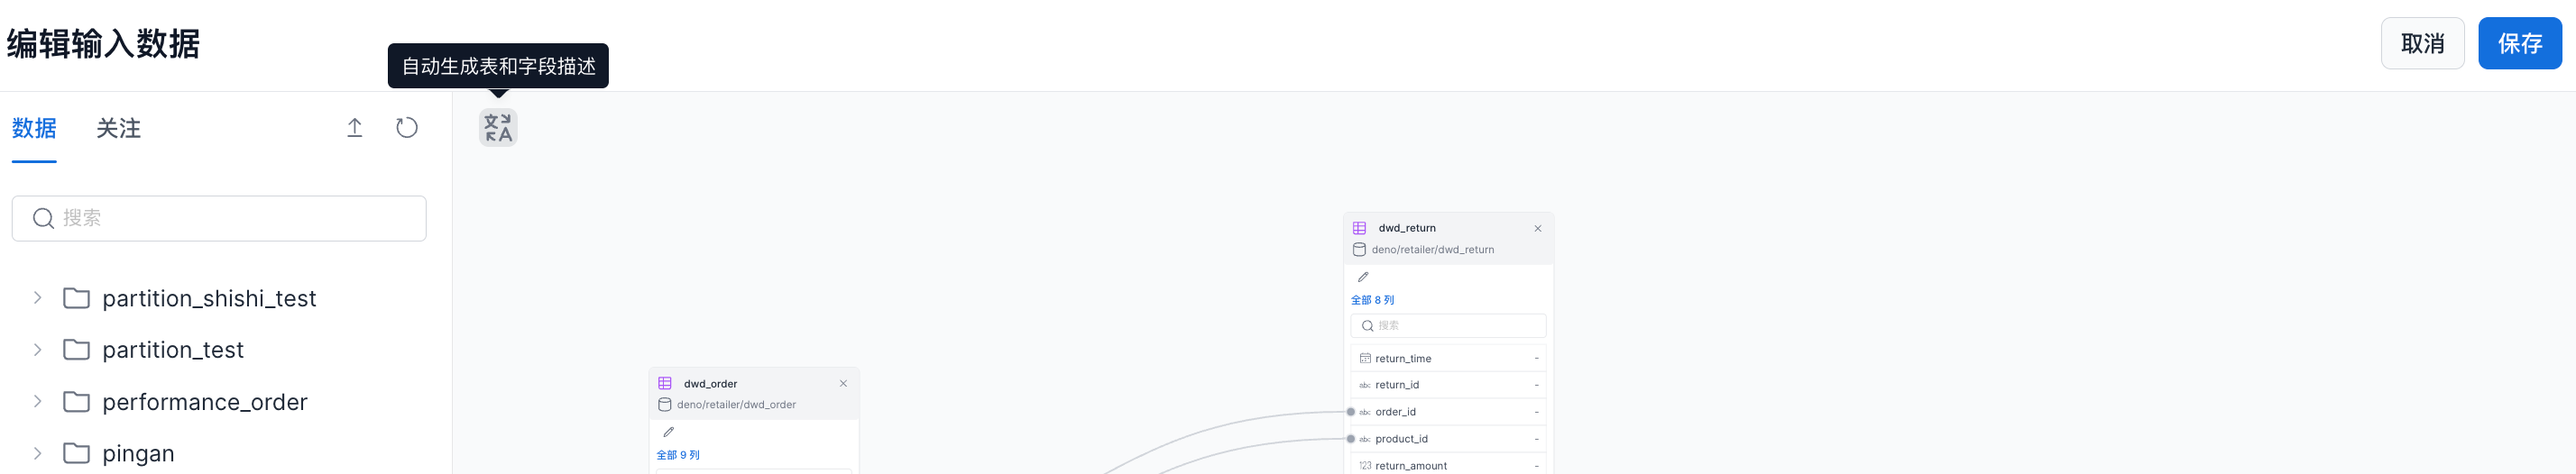Click the auto-generate descriptions translate icon

click(x=497, y=128)
